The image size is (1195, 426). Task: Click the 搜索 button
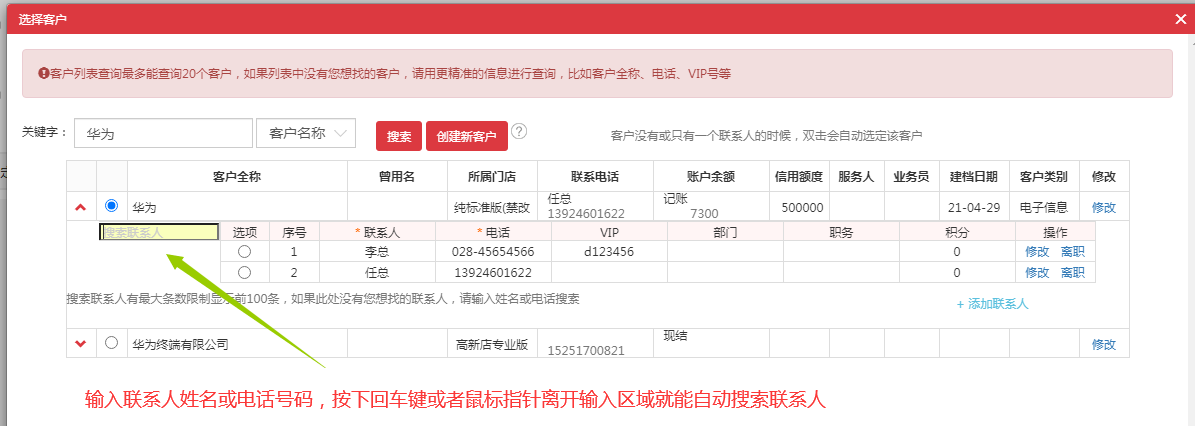[x=399, y=136]
